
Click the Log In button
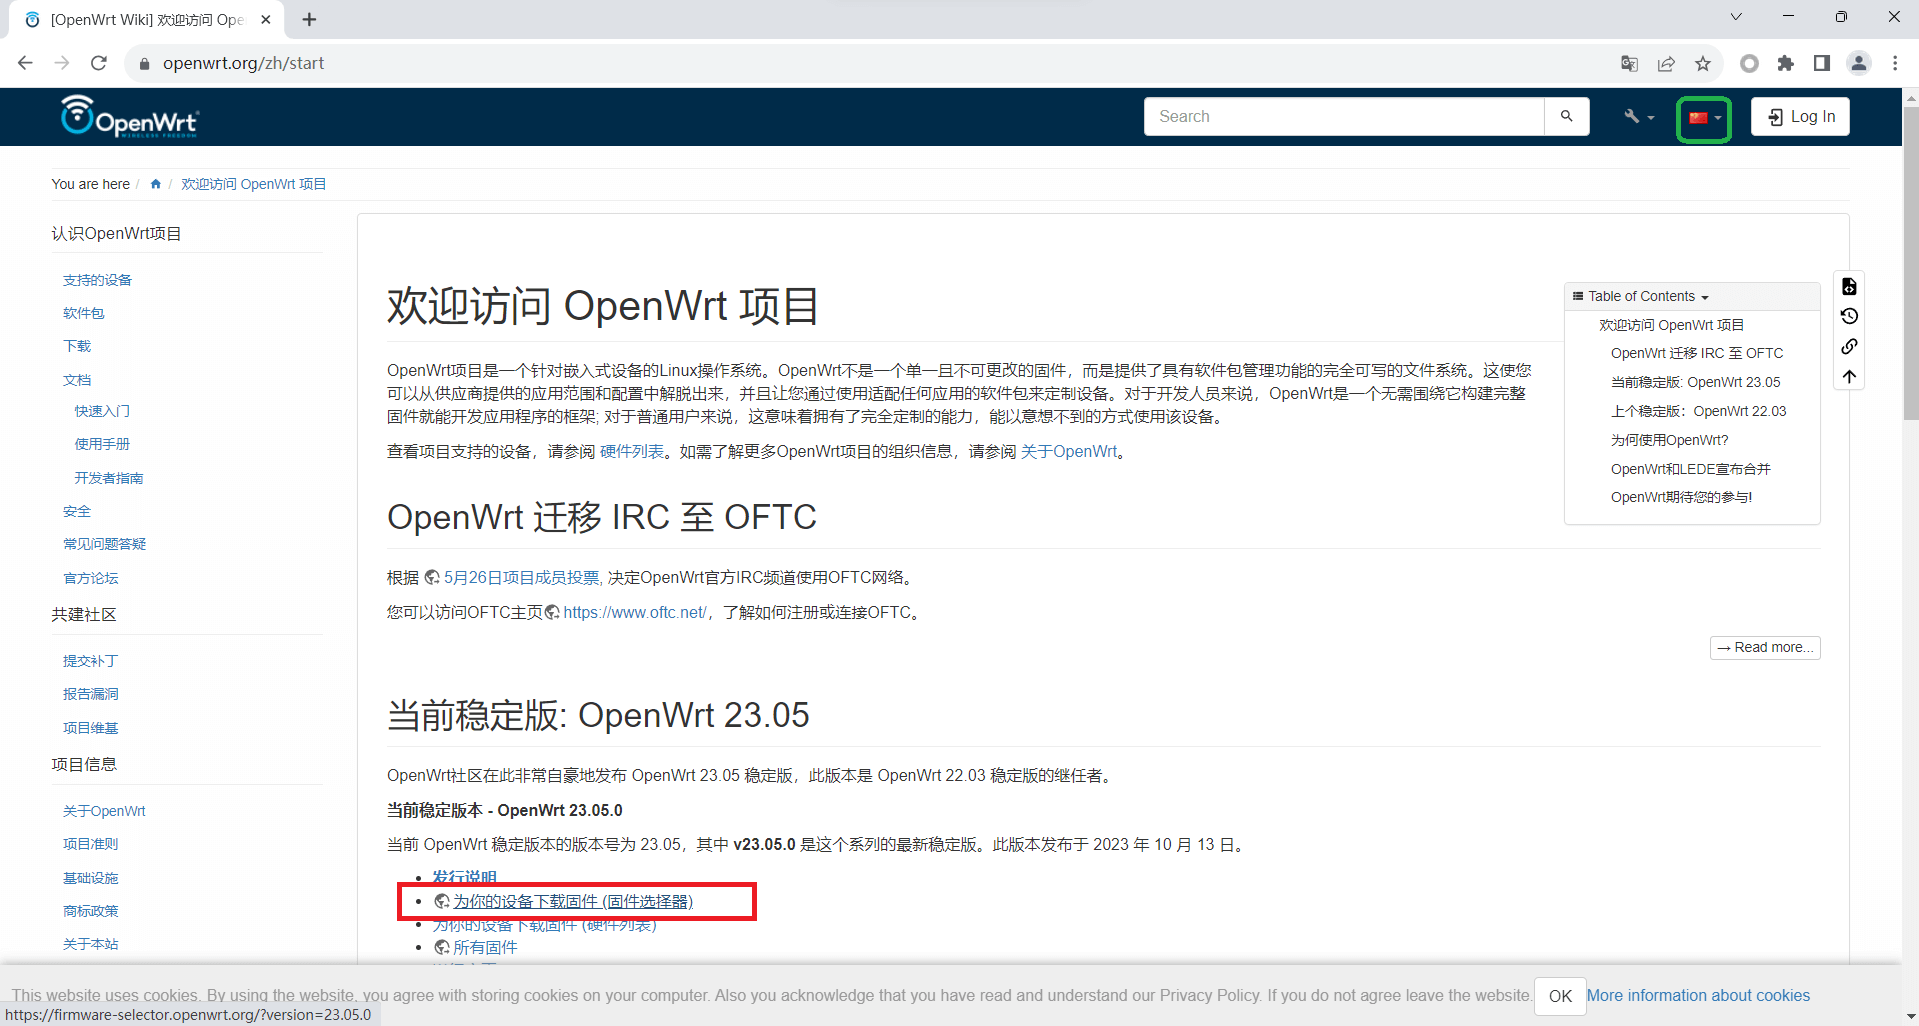[1801, 117]
